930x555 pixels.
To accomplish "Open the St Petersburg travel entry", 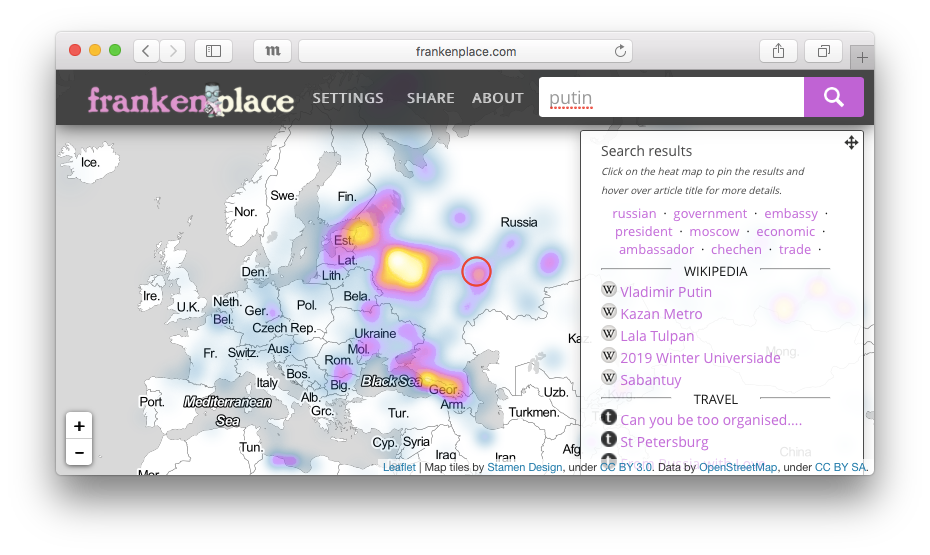I will [664, 442].
